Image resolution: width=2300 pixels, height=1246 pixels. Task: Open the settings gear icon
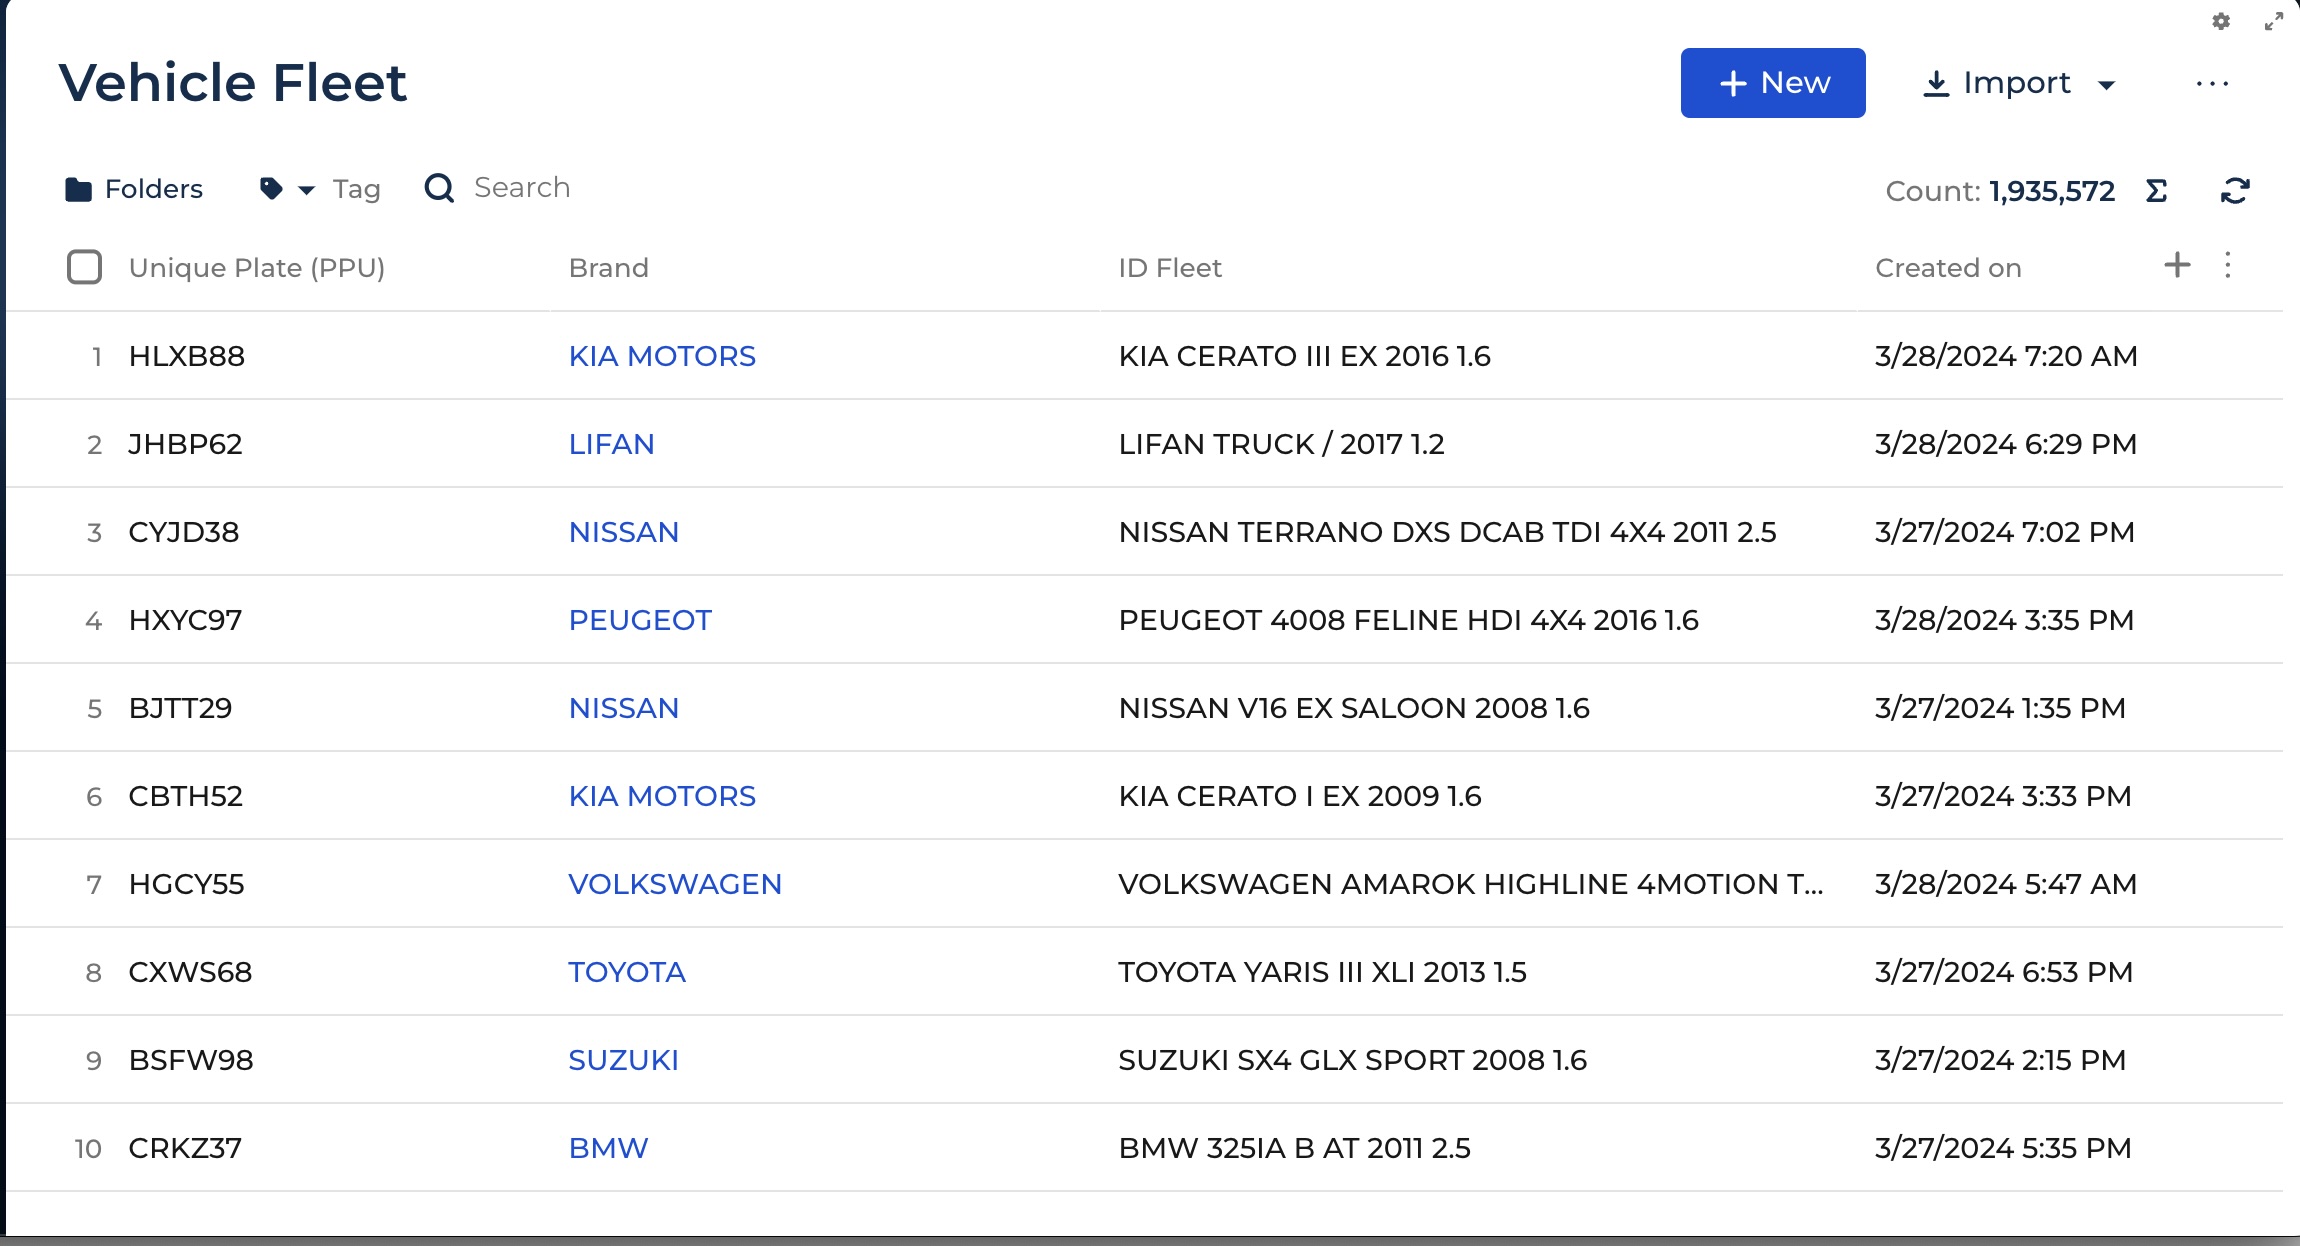click(2221, 21)
